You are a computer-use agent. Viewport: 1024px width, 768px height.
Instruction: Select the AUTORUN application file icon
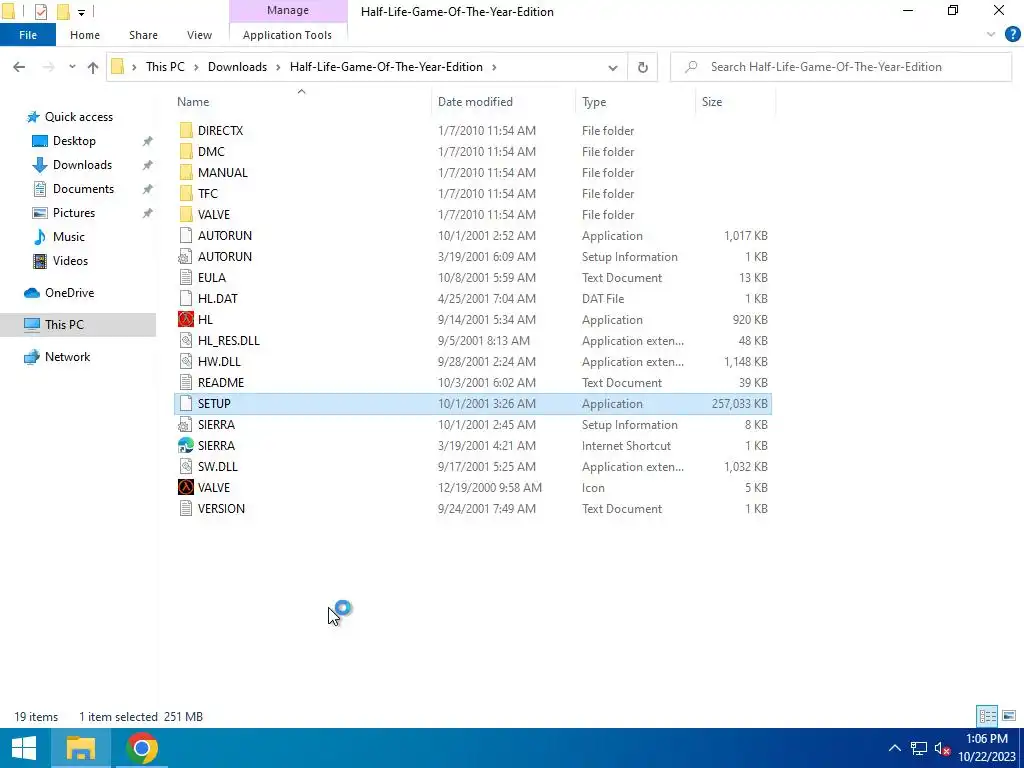coord(186,236)
